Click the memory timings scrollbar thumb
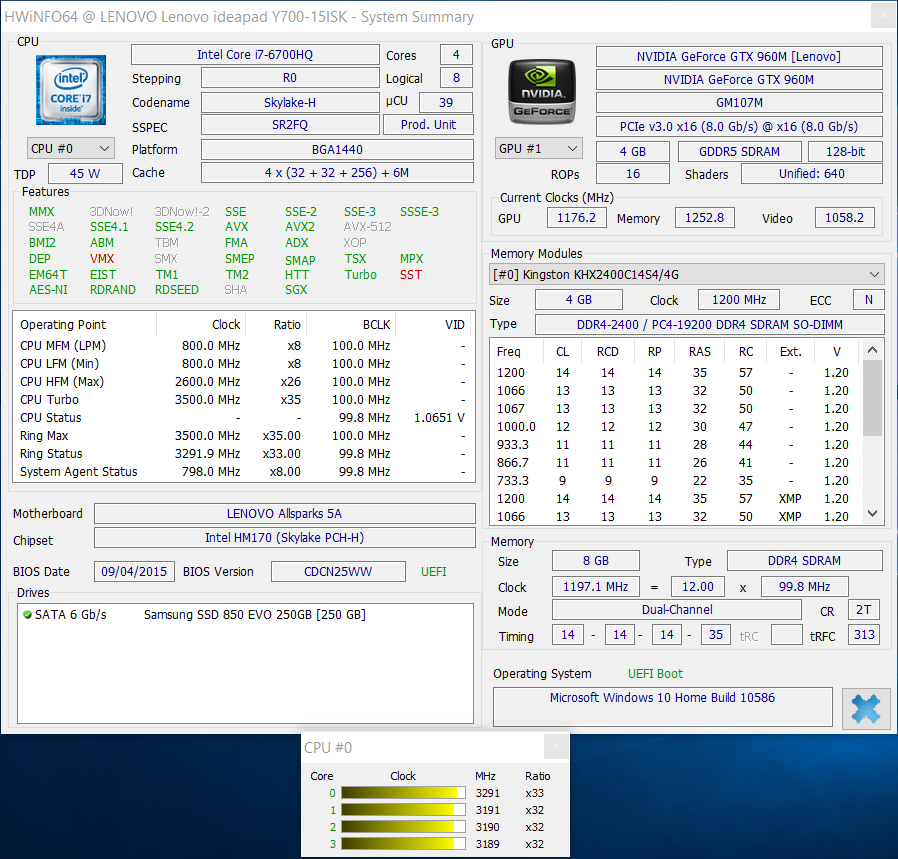Screen dimensions: 898x859 [x=872, y=398]
